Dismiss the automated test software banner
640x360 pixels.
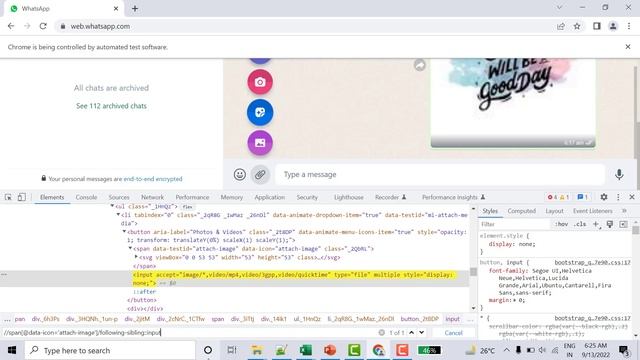tap(628, 47)
